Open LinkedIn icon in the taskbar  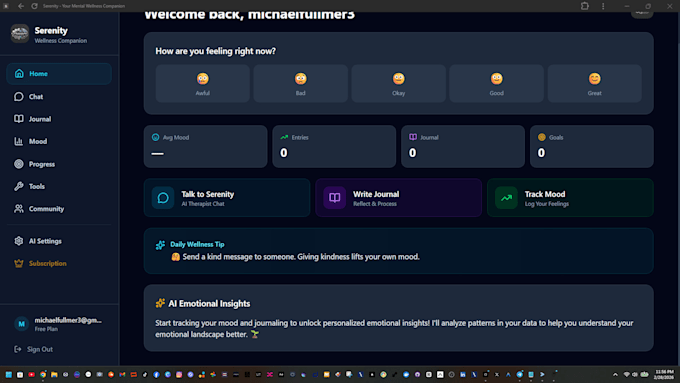463,374
